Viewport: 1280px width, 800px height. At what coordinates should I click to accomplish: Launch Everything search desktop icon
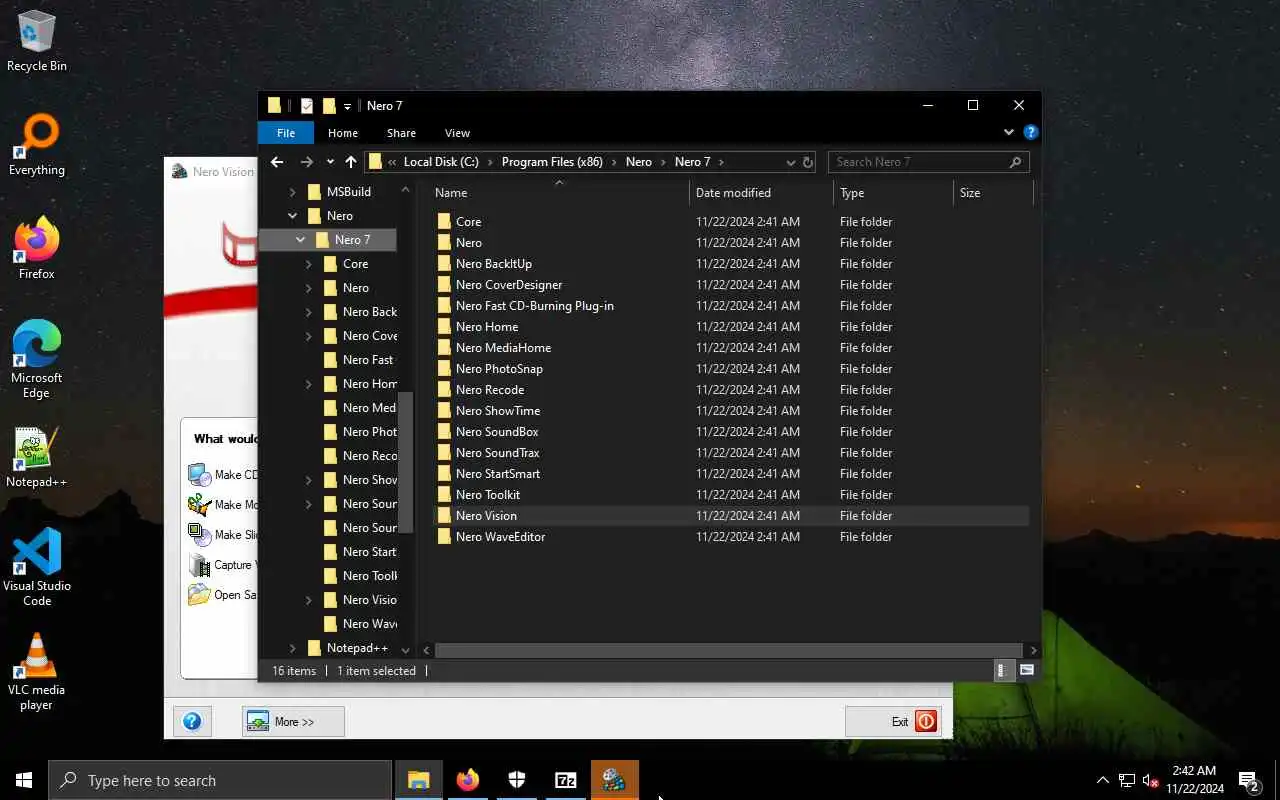[x=37, y=145]
